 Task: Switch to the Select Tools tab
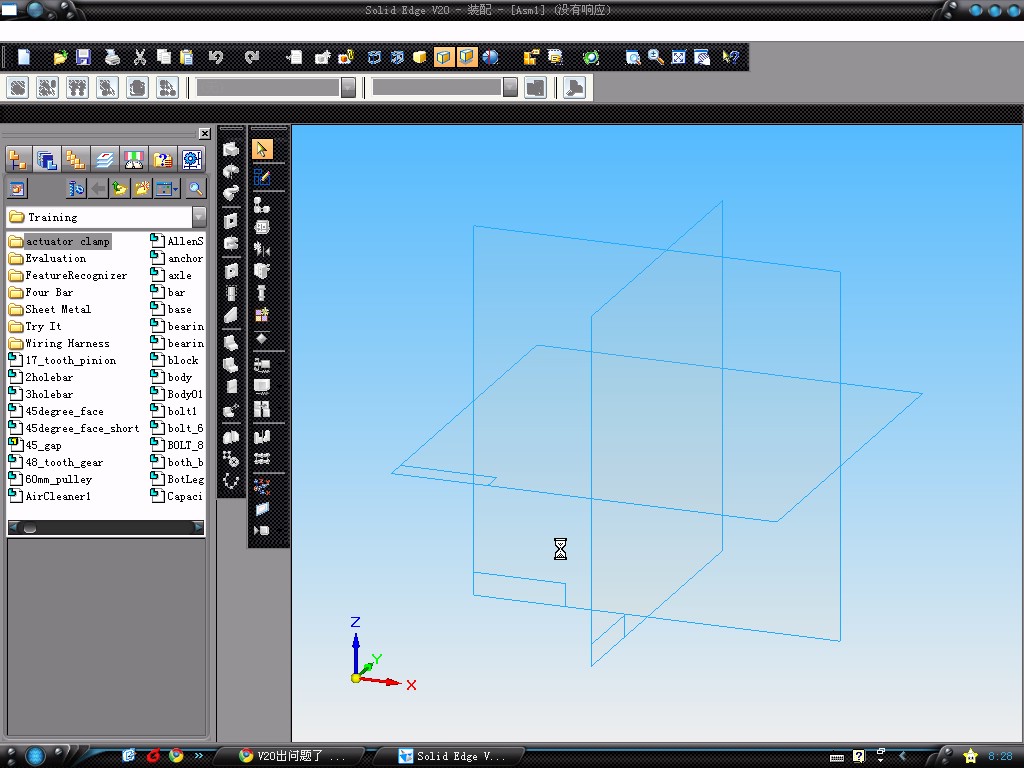pyautogui.click(x=163, y=159)
